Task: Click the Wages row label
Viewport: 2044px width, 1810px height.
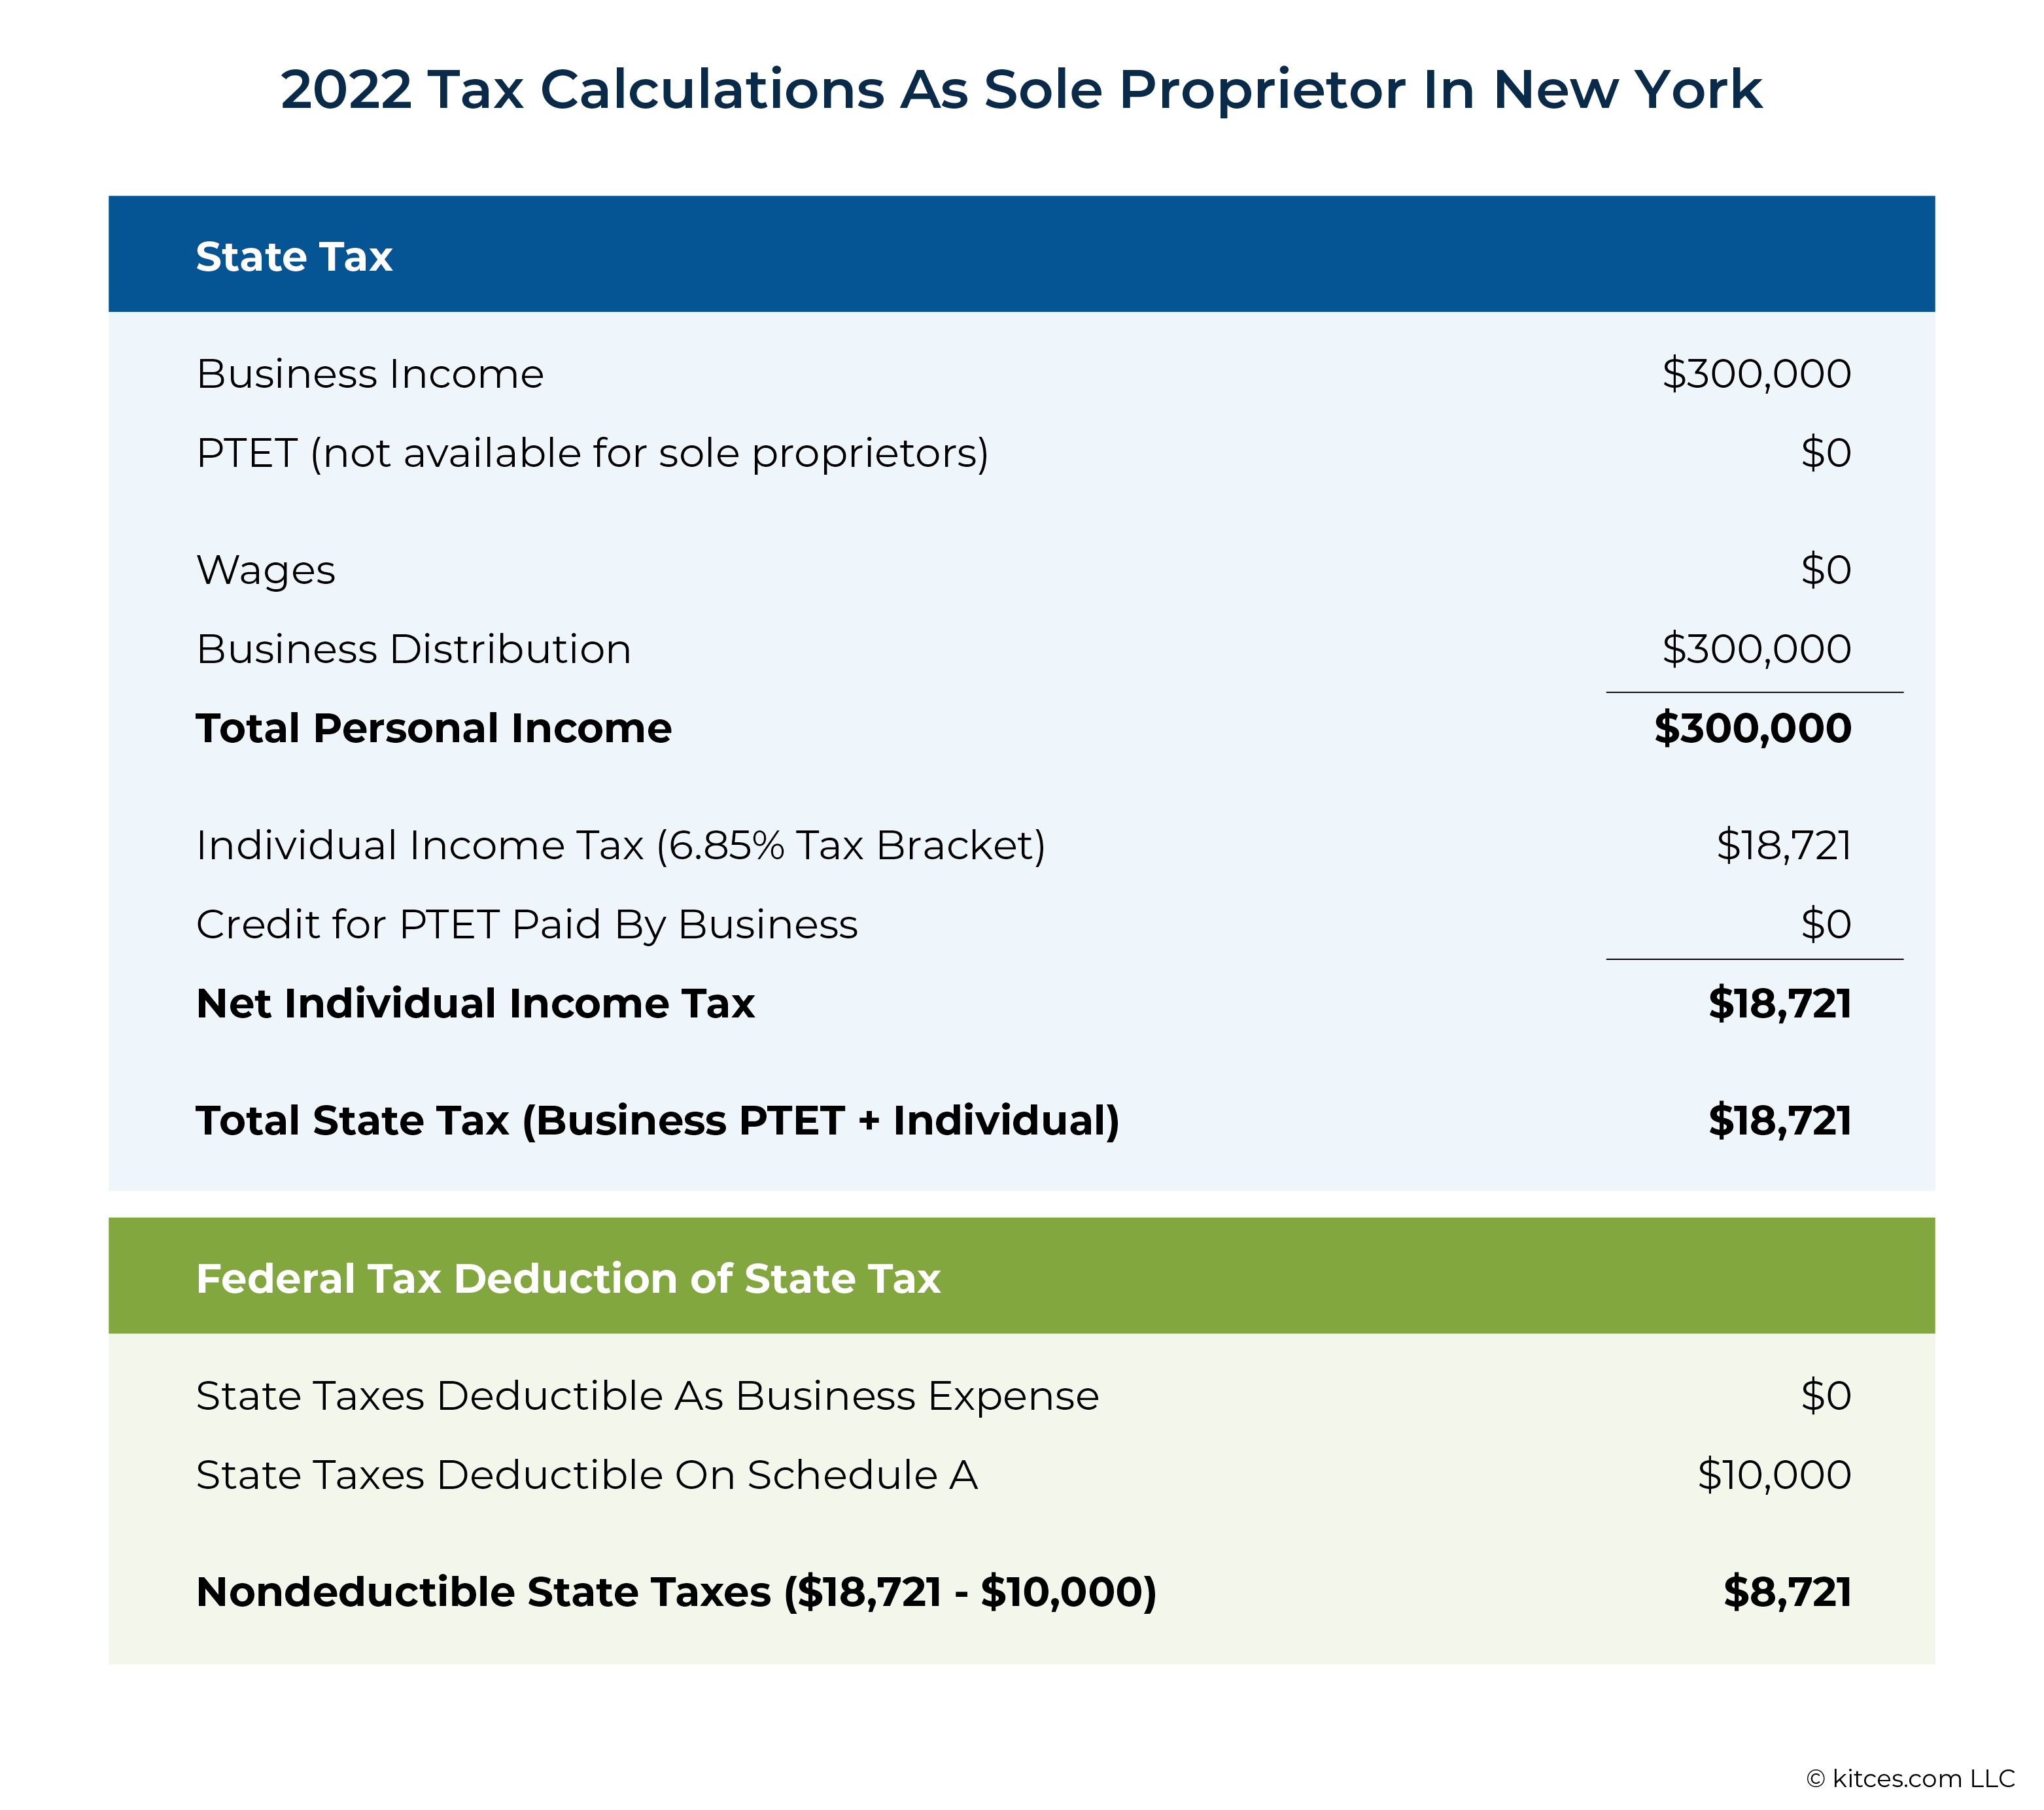Action: pyautogui.click(x=266, y=570)
